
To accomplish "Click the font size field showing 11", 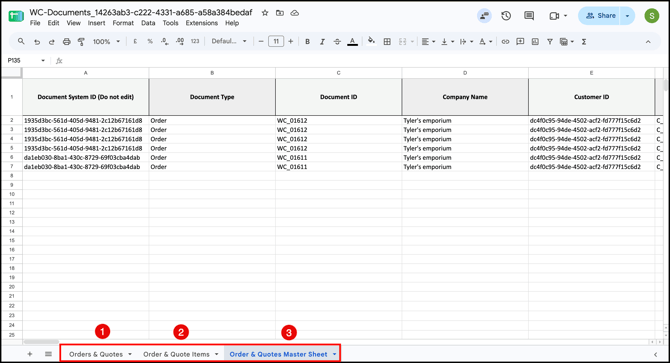I will [276, 41].
